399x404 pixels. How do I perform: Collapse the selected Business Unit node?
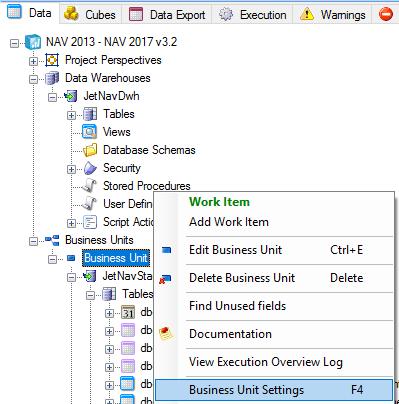tap(52, 259)
